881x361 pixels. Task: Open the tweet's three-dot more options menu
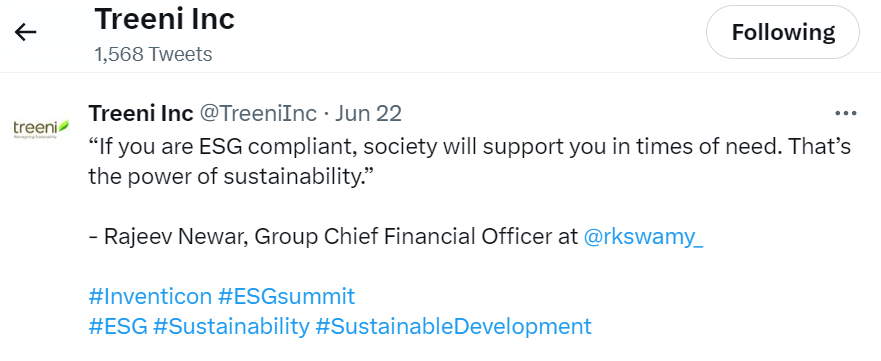coord(846,114)
